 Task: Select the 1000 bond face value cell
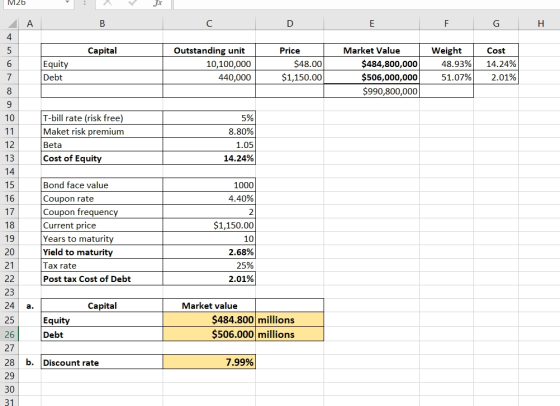209,185
